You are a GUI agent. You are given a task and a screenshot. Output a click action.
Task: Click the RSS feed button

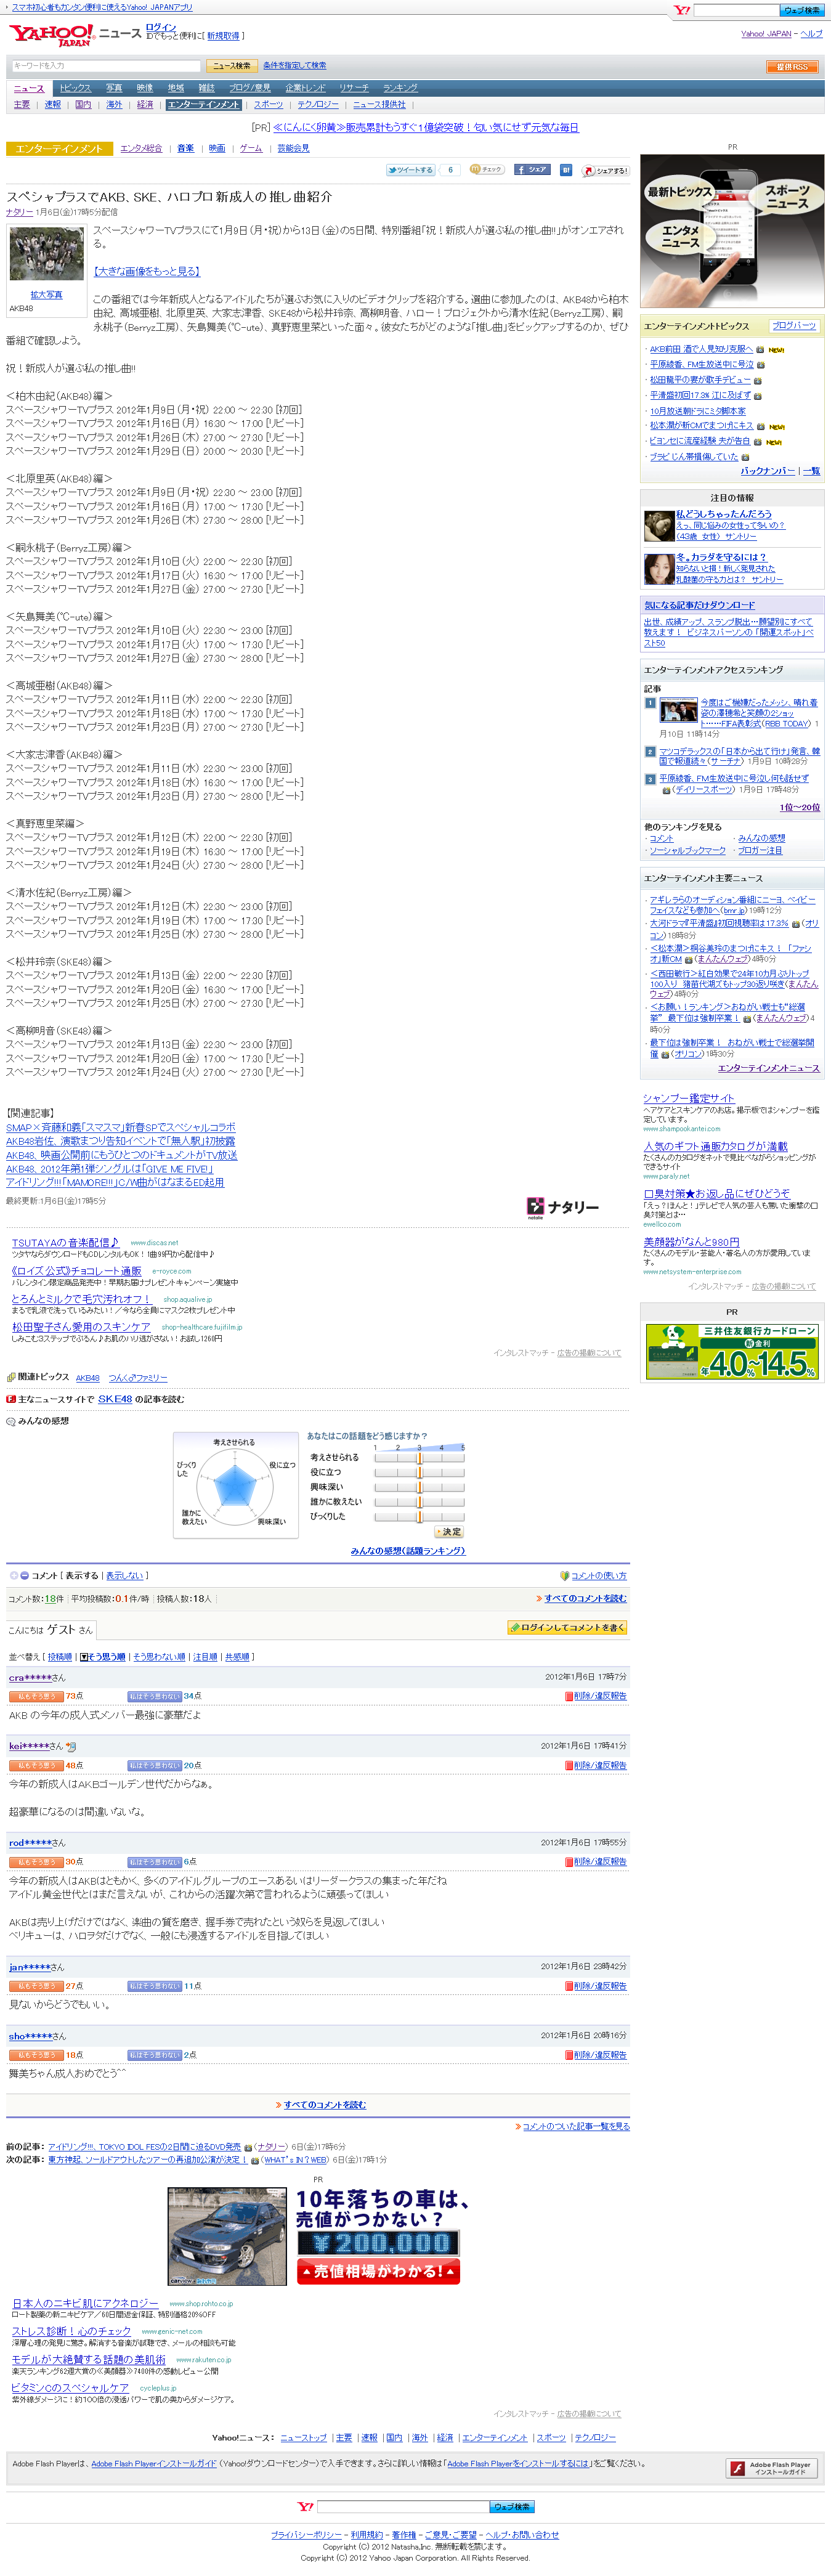(x=792, y=67)
